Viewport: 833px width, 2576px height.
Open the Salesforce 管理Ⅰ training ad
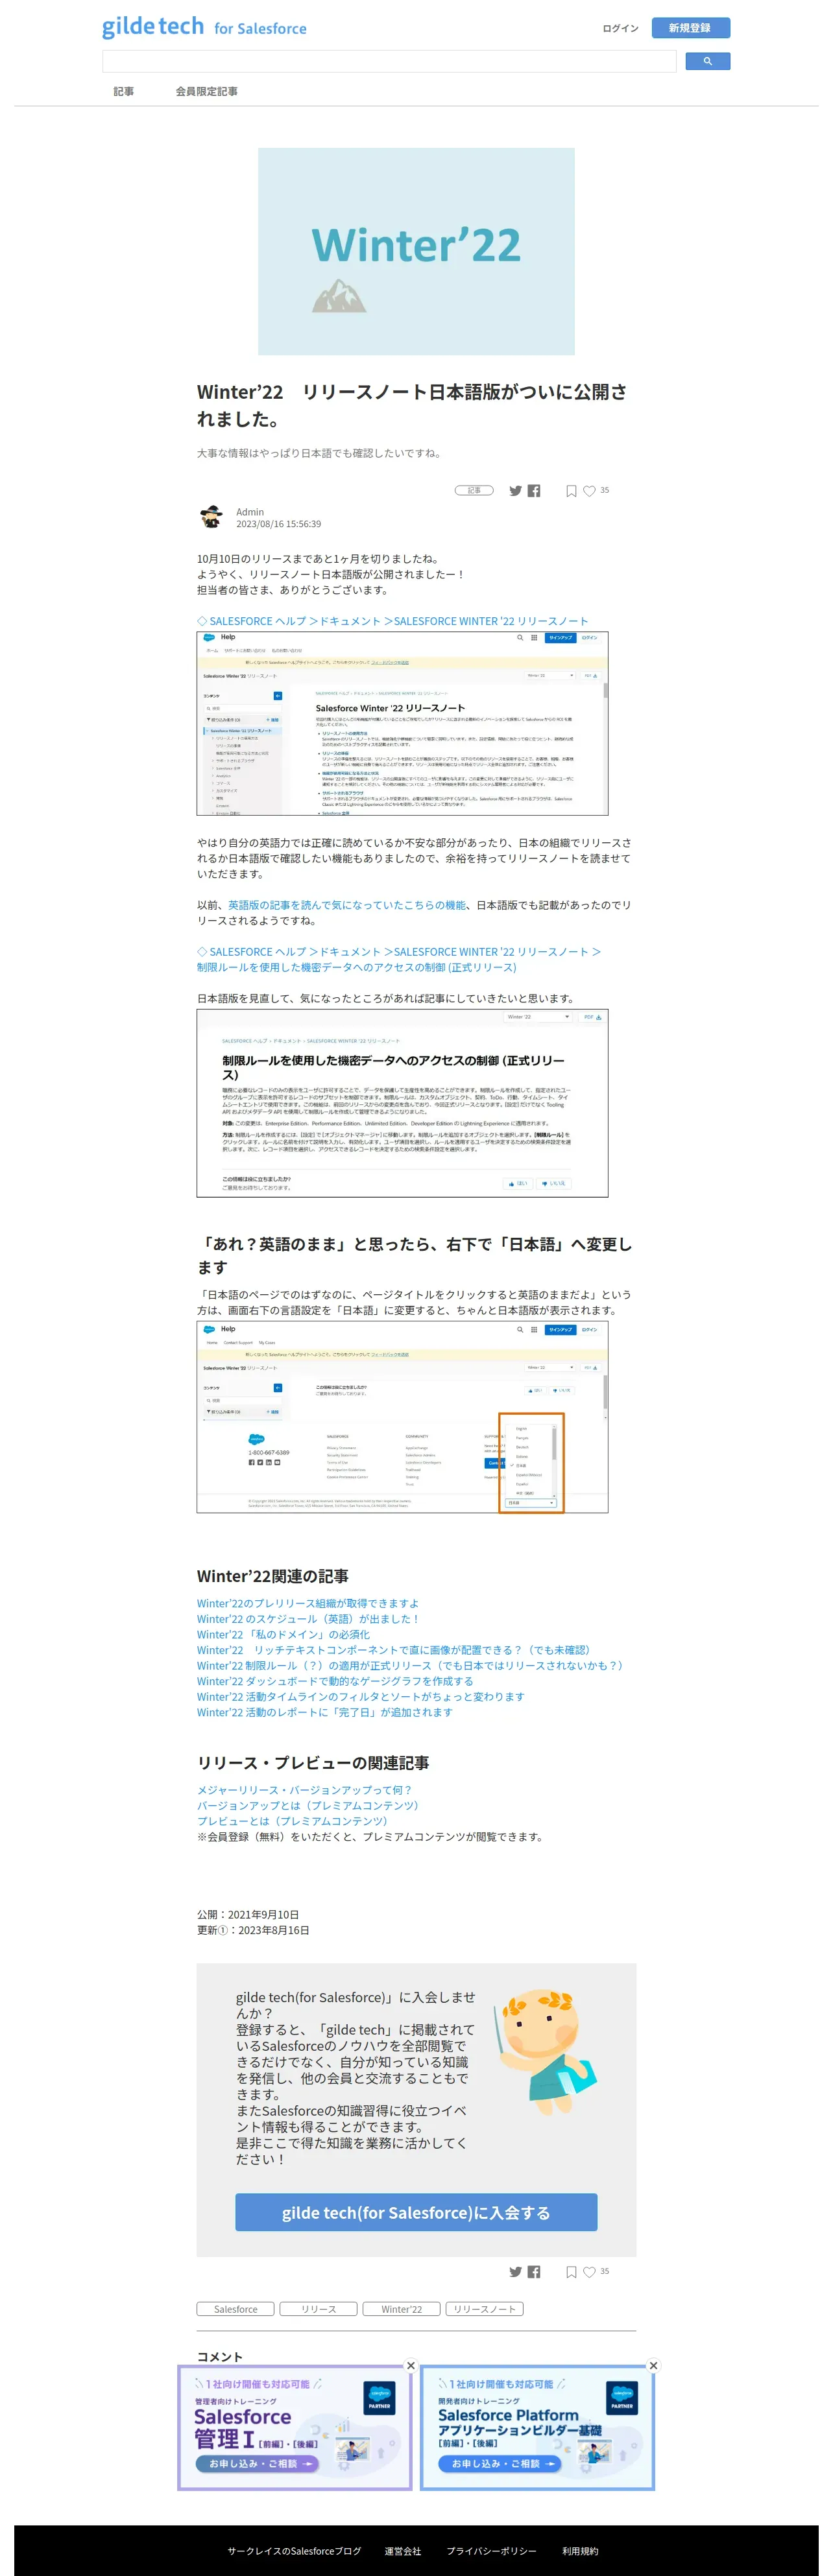tap(295, 2428)
